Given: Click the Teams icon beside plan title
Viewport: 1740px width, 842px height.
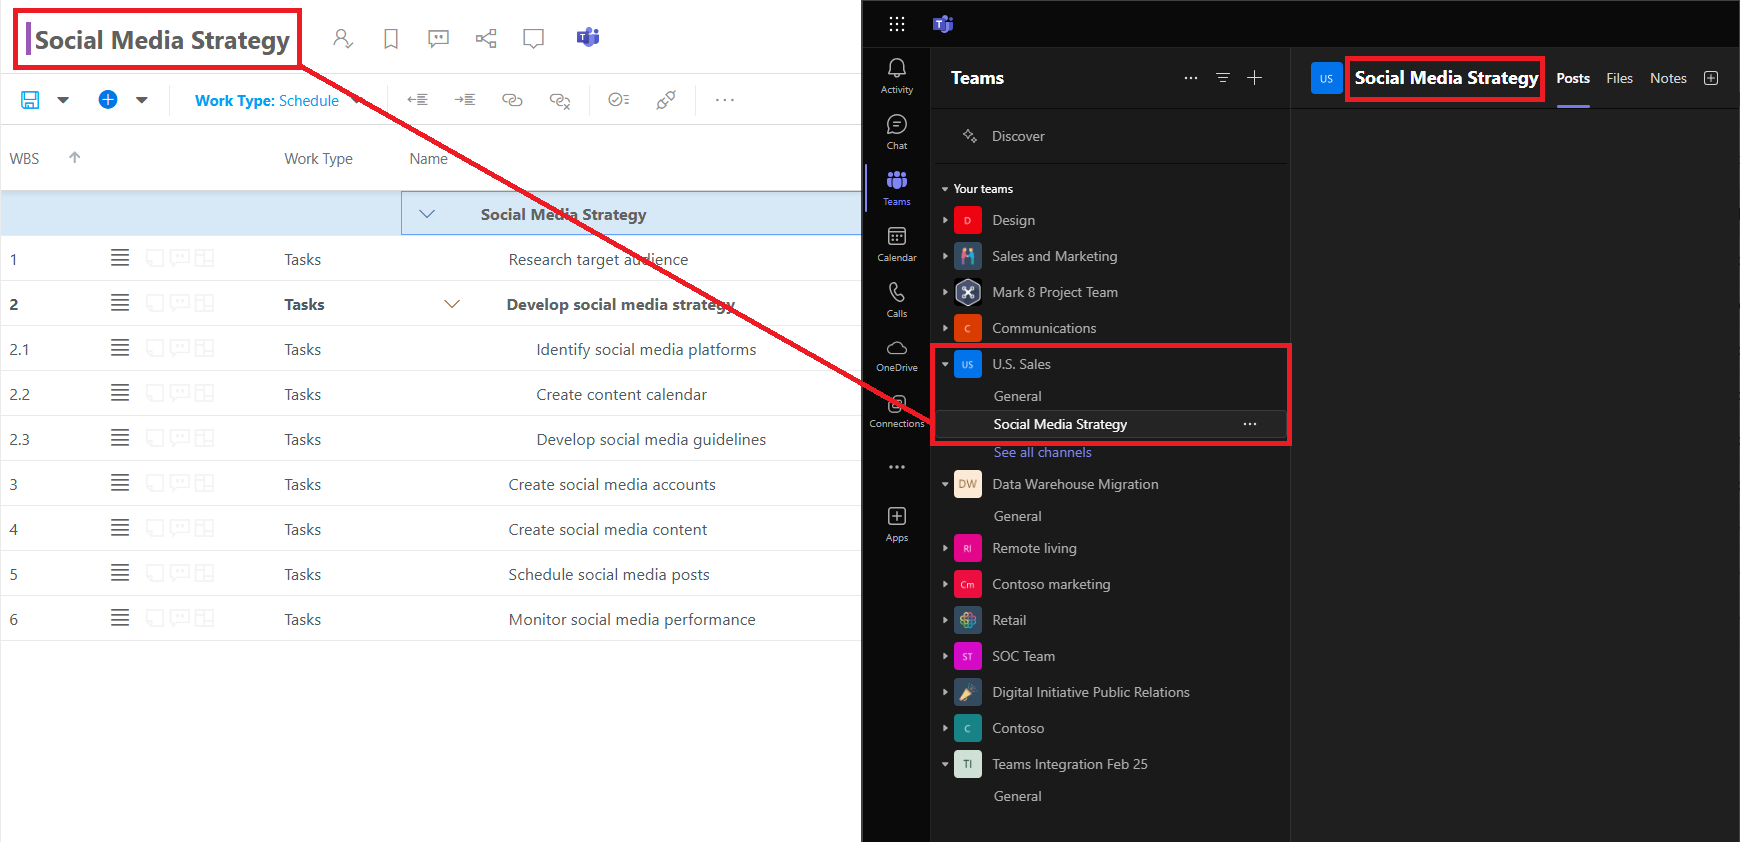Looking at the screenshot, I should pos(588,37).
